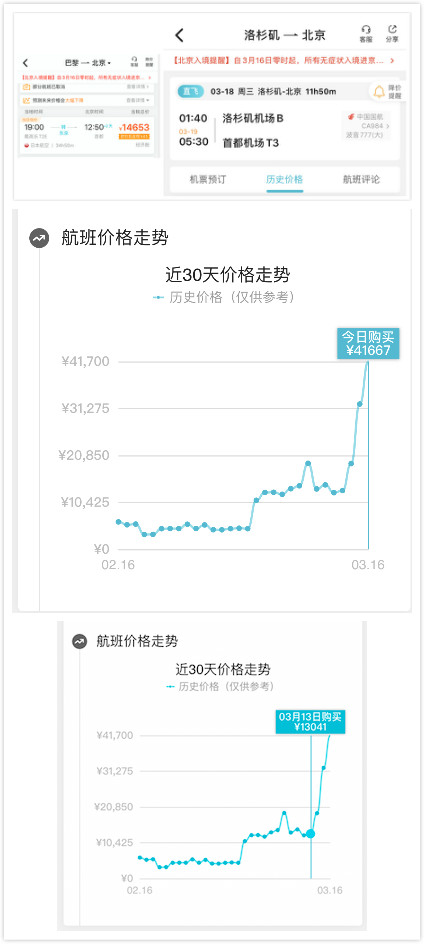Click the 今日购买 ¥41667 price label
Viewport: 424px width, 944px height.
tap(367, 343)
